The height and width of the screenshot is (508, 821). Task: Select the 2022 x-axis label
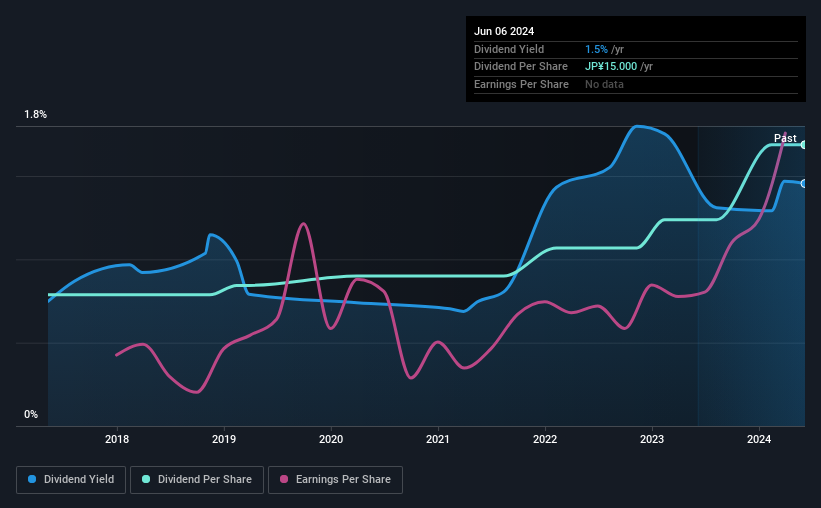545,439
